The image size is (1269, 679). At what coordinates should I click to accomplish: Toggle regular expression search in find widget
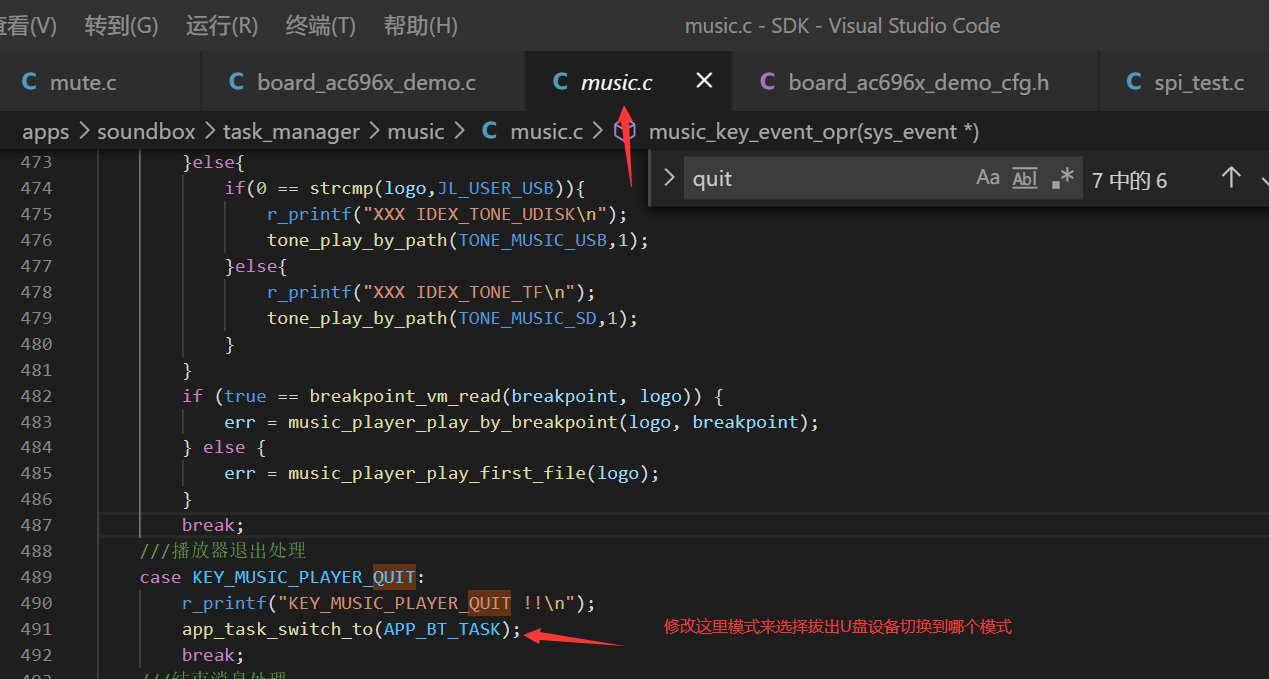coord(1063,178)
